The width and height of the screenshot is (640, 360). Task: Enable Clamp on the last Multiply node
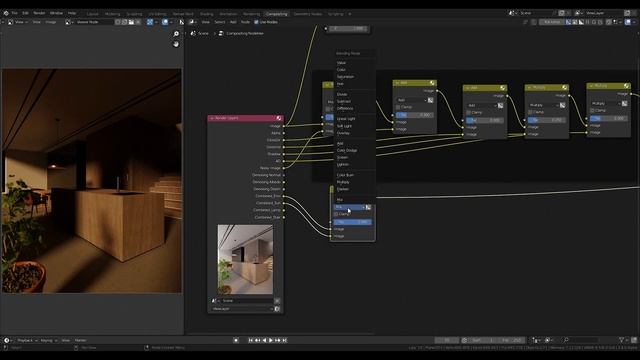tap(592, 110)
